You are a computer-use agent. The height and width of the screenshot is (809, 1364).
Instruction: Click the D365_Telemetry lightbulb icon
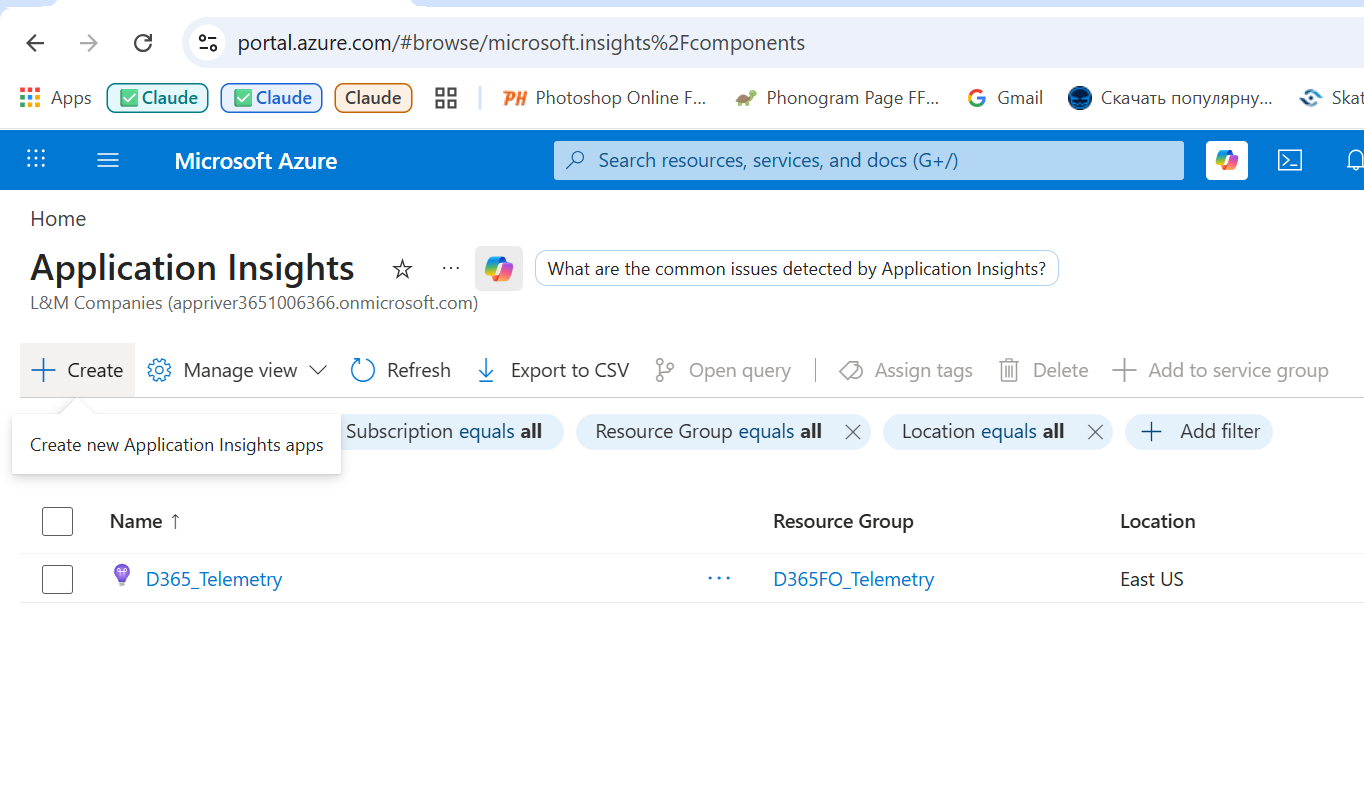point(122,575)
